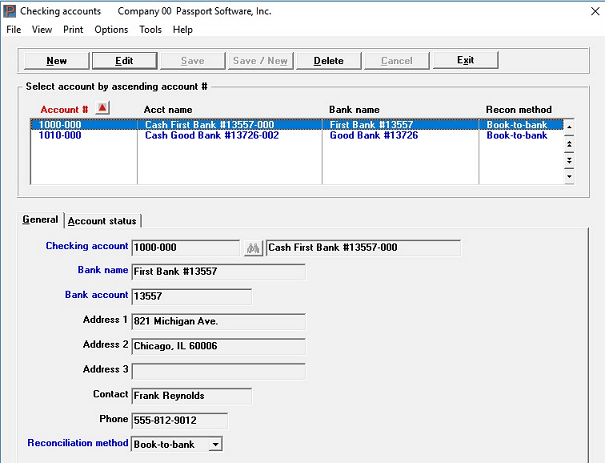The image size is (605, 463).
Task: Select account row 1000-000
Action: click(x=296, y=125)
